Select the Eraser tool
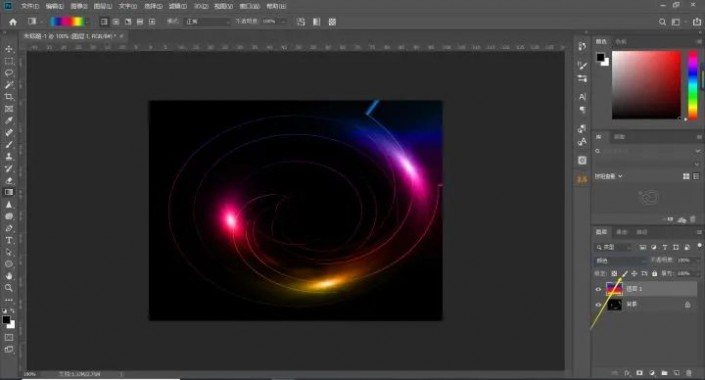The width and height of the screenshot is (705, 380). (9, 180)
